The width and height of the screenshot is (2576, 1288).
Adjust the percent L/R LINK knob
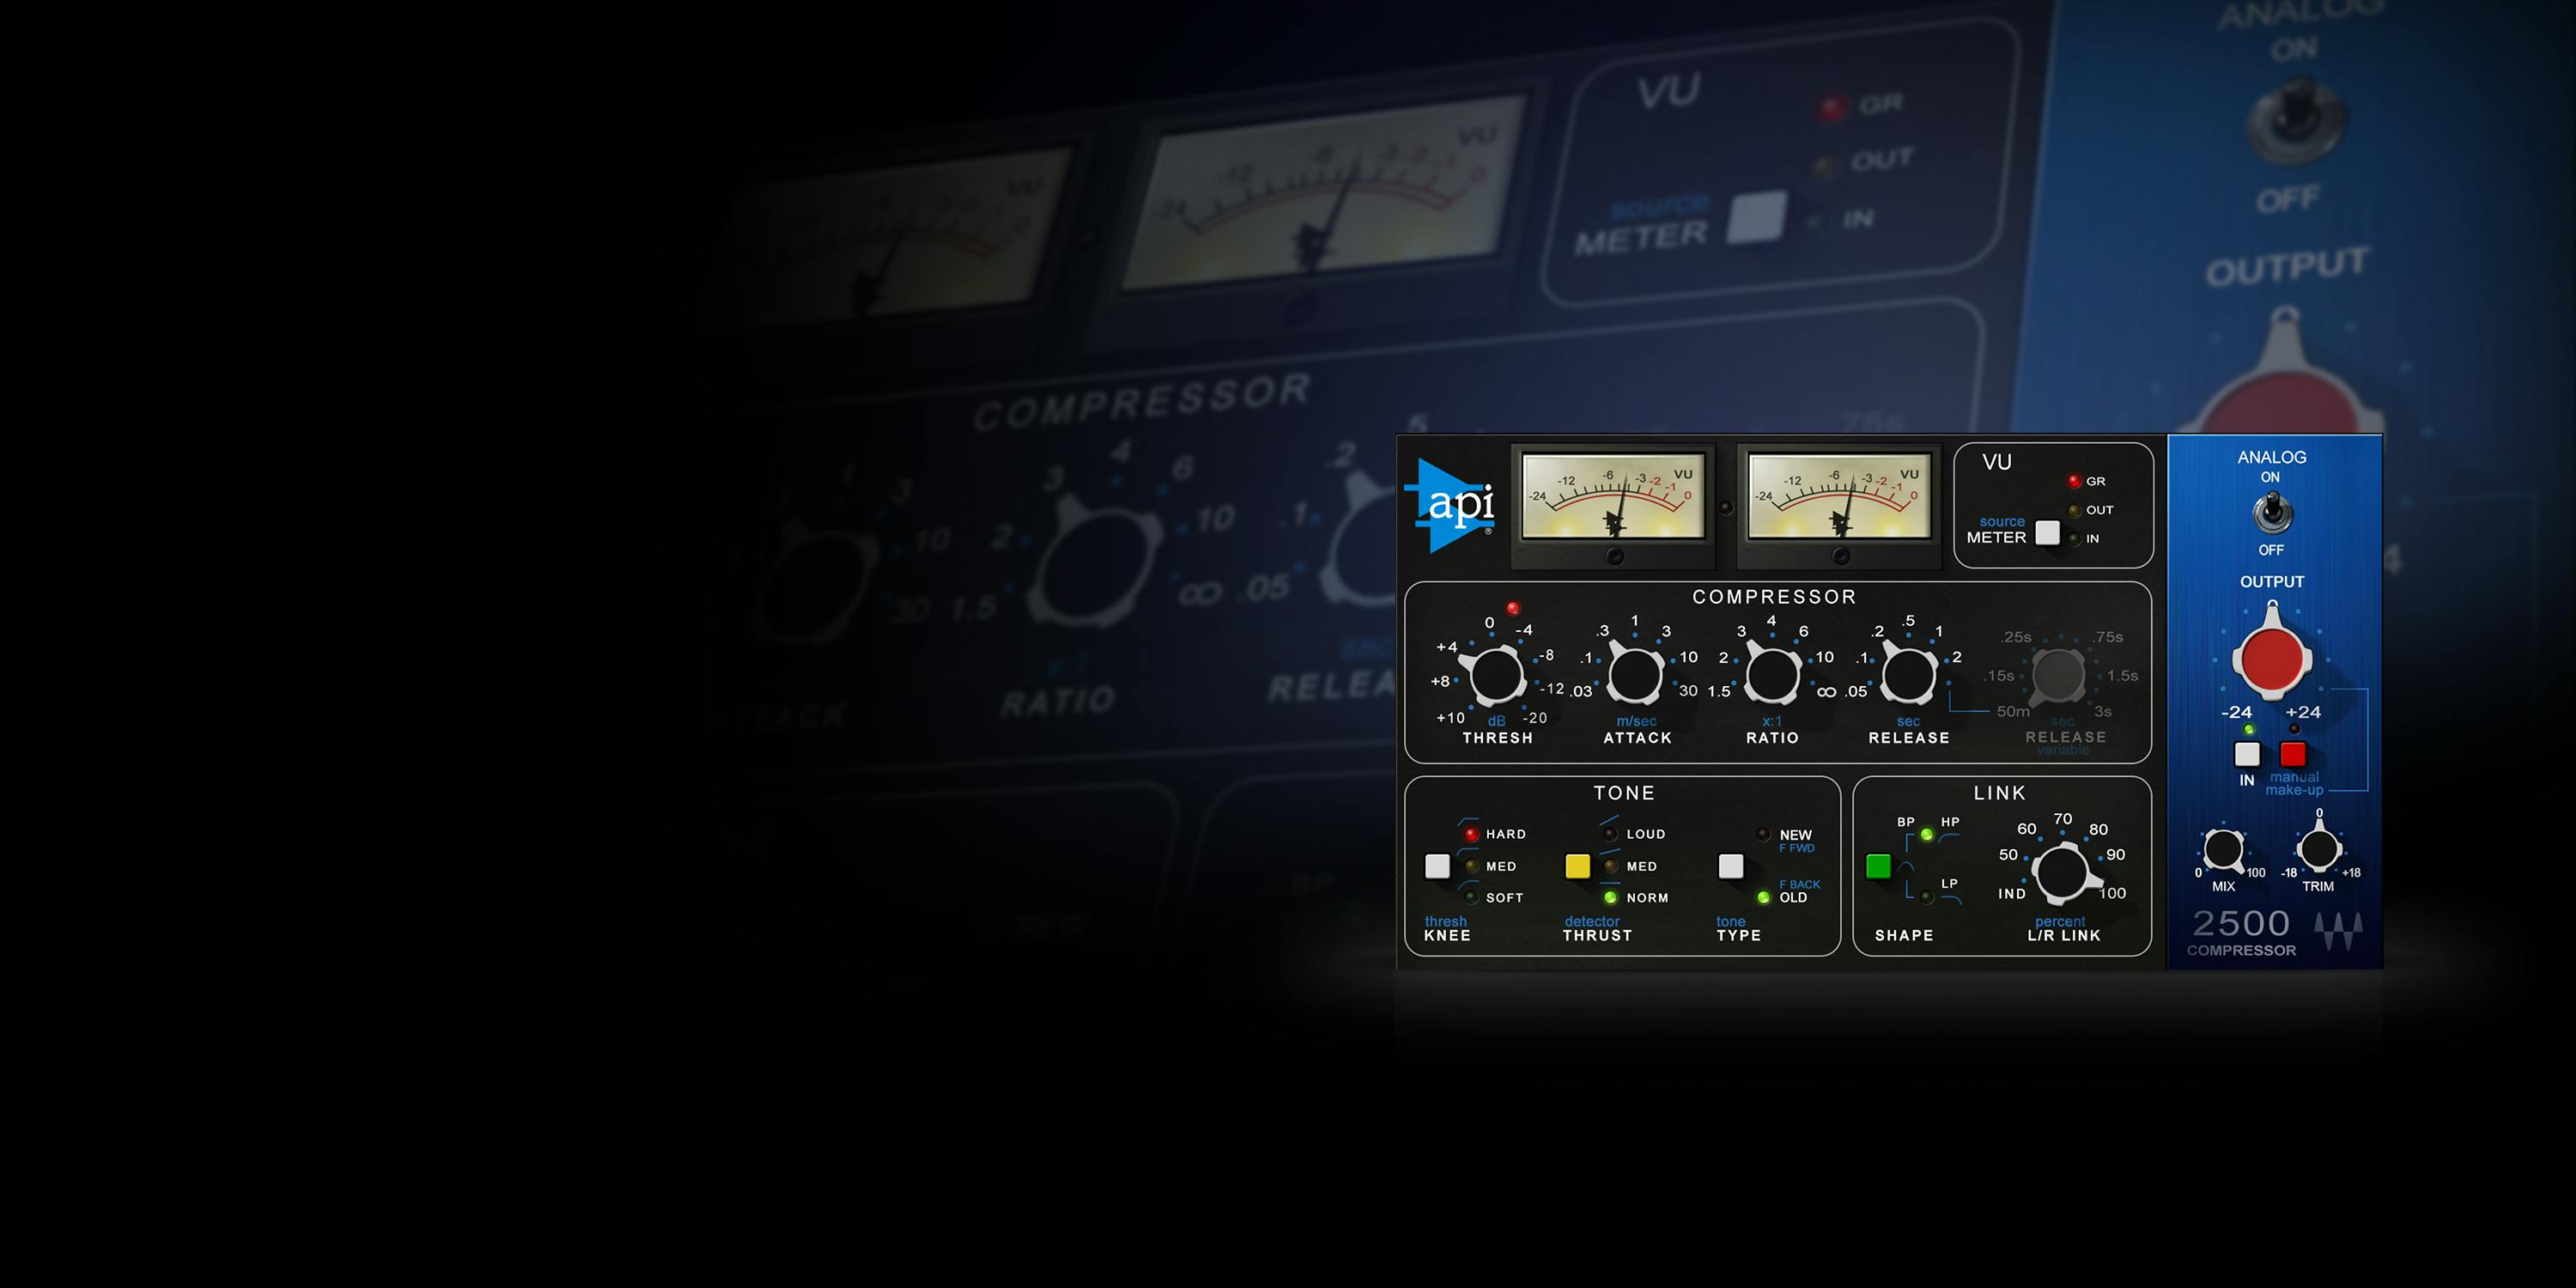[x=2064, y=872]
